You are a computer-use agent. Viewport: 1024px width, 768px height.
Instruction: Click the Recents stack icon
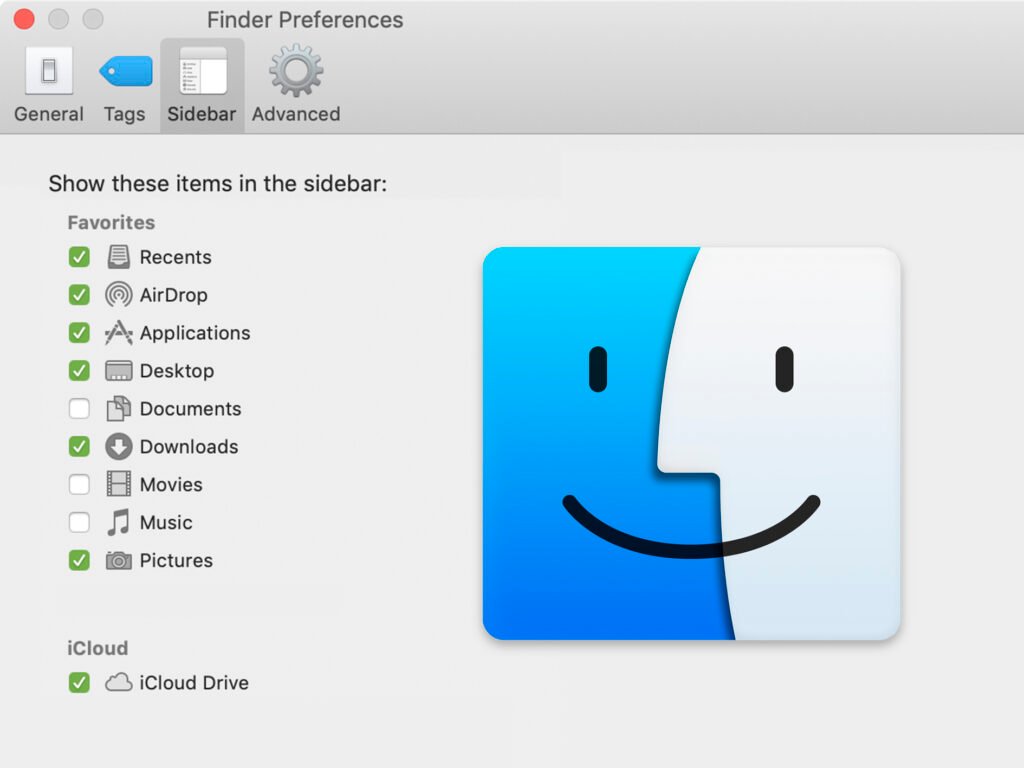pos(118,257)
